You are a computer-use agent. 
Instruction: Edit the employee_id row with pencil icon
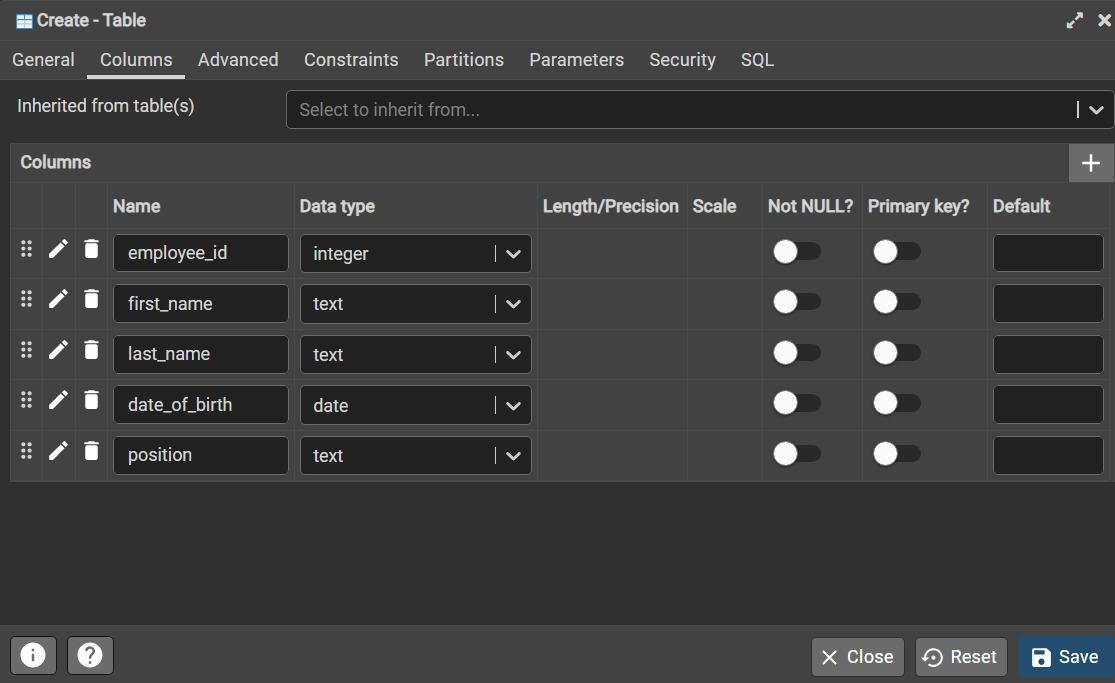tap(59, 249)
